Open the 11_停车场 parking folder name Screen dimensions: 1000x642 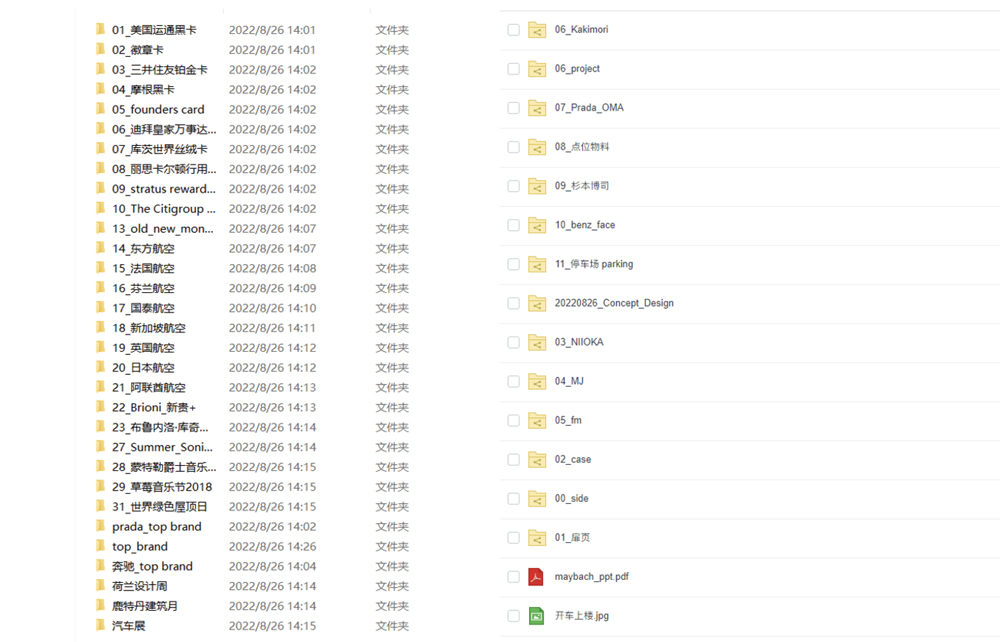pos(594,264)
